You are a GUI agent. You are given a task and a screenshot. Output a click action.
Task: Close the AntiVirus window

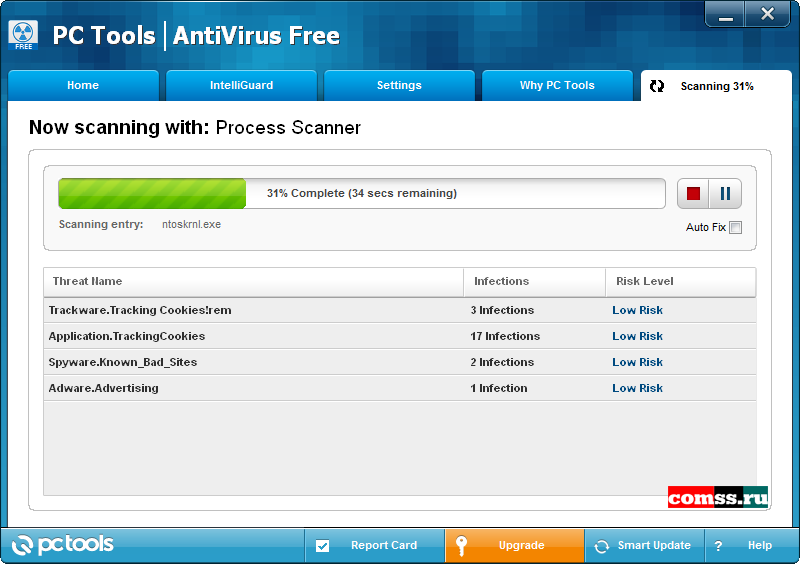767,14
